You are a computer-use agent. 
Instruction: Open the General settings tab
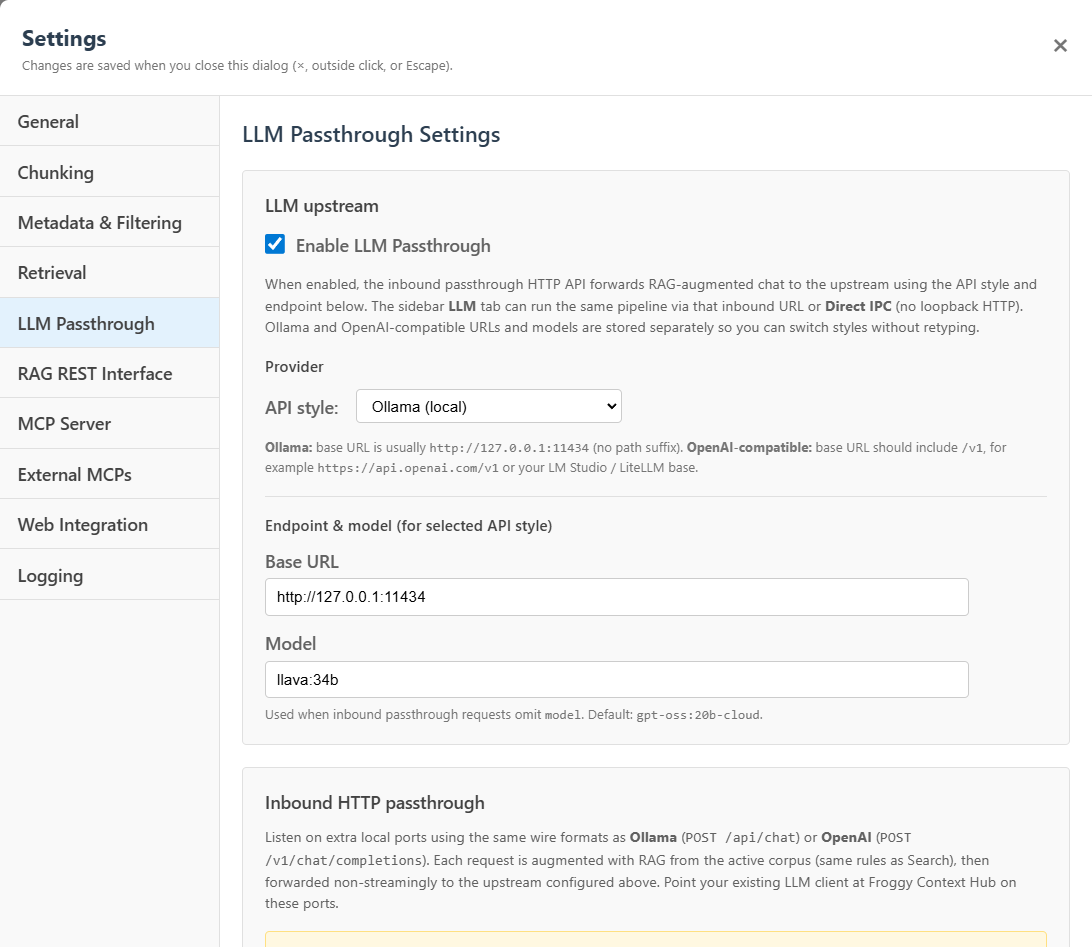[x=109, y=121]
